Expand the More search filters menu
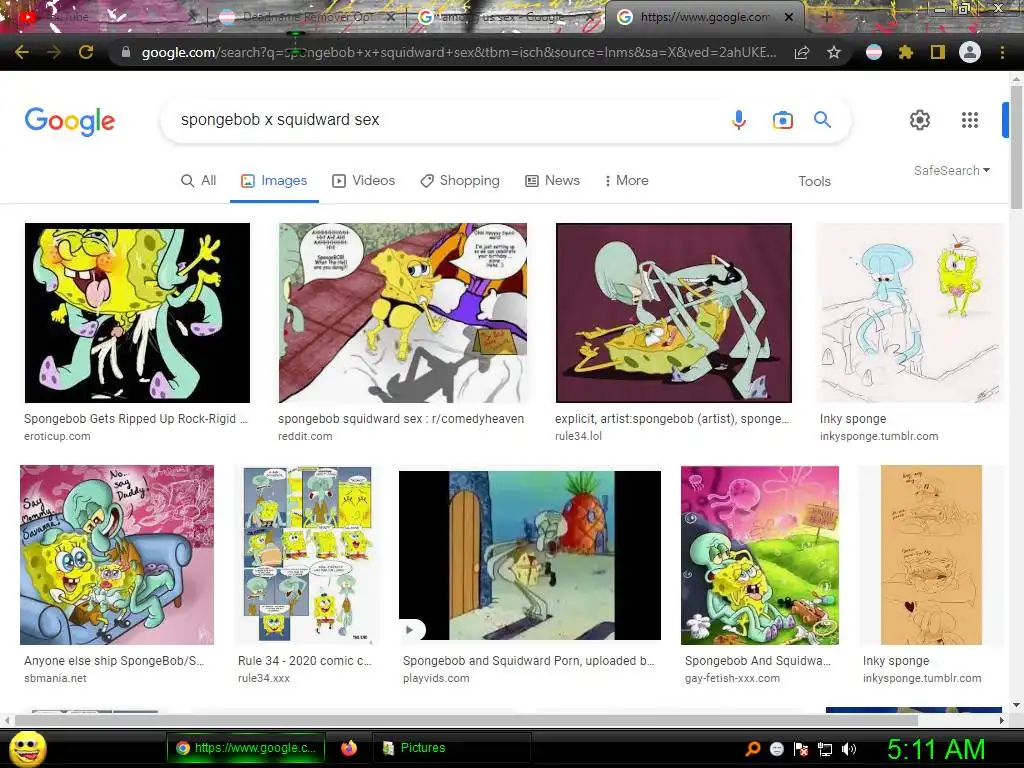1024x768 pixels. [626, 180]
